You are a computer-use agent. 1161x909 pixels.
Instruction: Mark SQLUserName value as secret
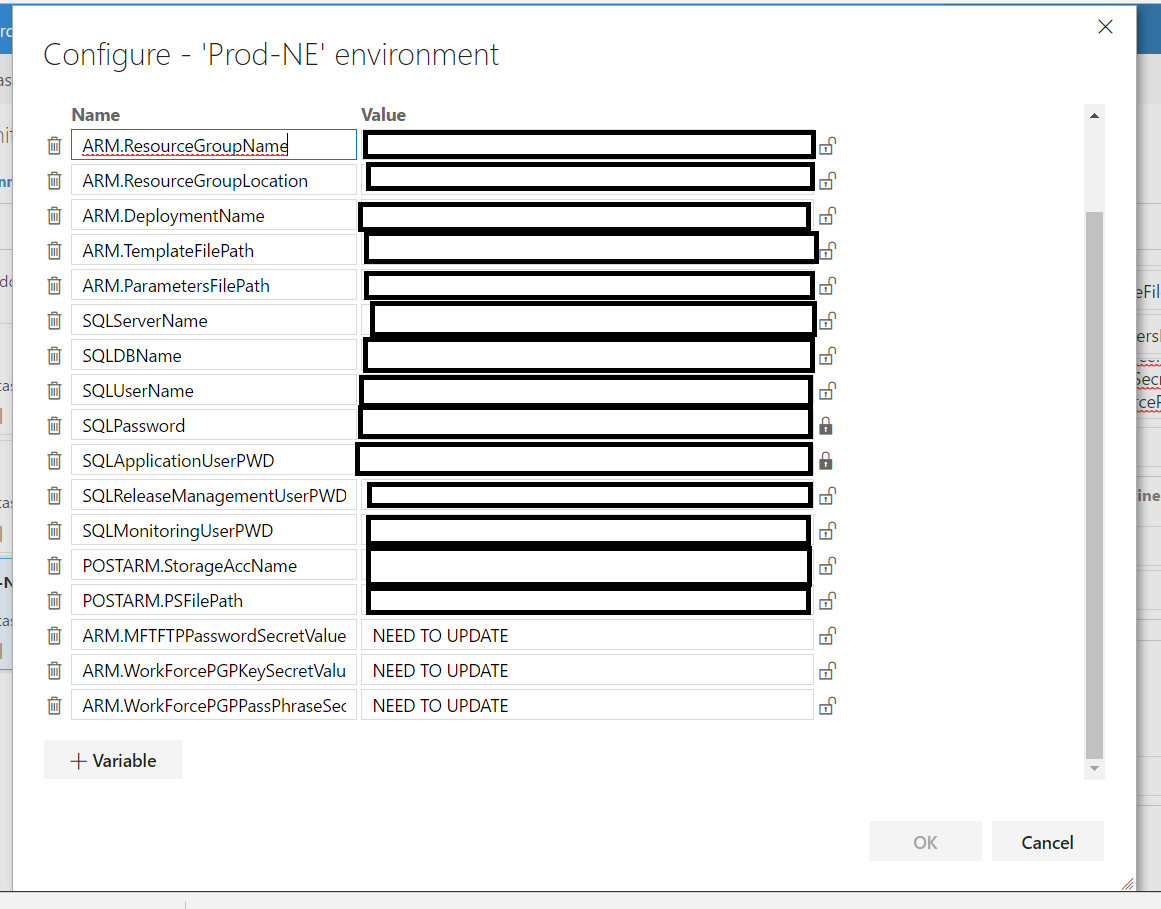click(x=826, y=391)
